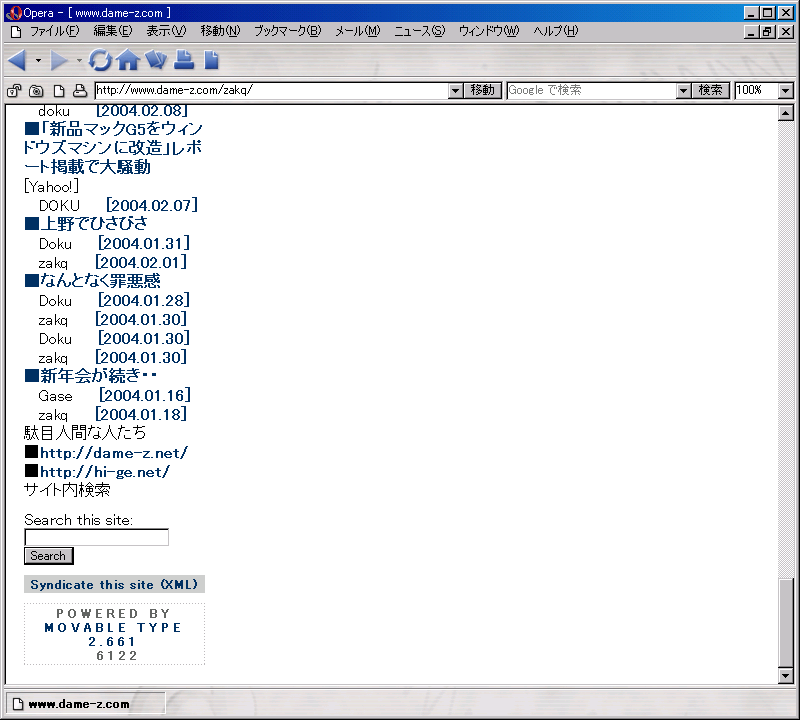The height and width of the screenshot is (720, 800).
Task: Click print preview icon beside address field
Action: tap(80, 91)
